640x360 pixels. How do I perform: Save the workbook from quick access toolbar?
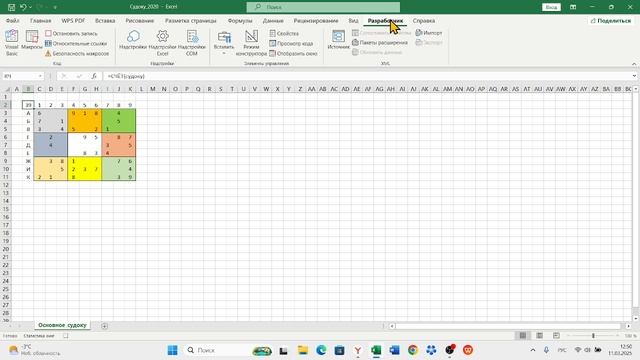11,7
